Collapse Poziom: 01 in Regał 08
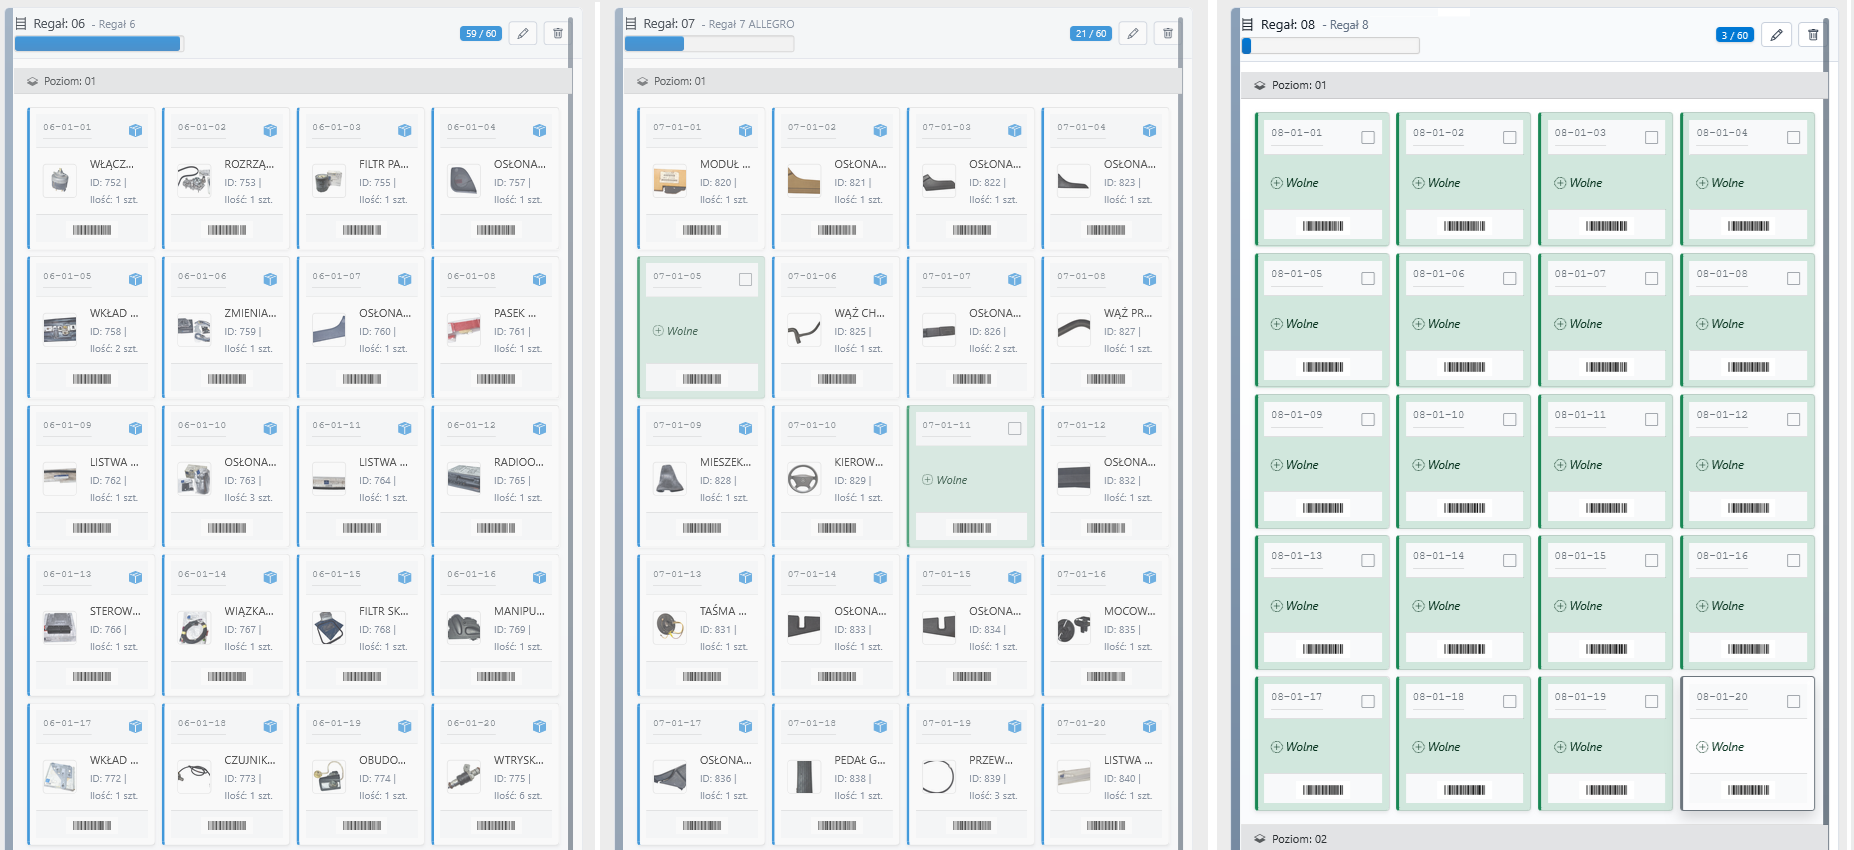This screenshot has height=850, width=1854. (x=1533, y=85)
